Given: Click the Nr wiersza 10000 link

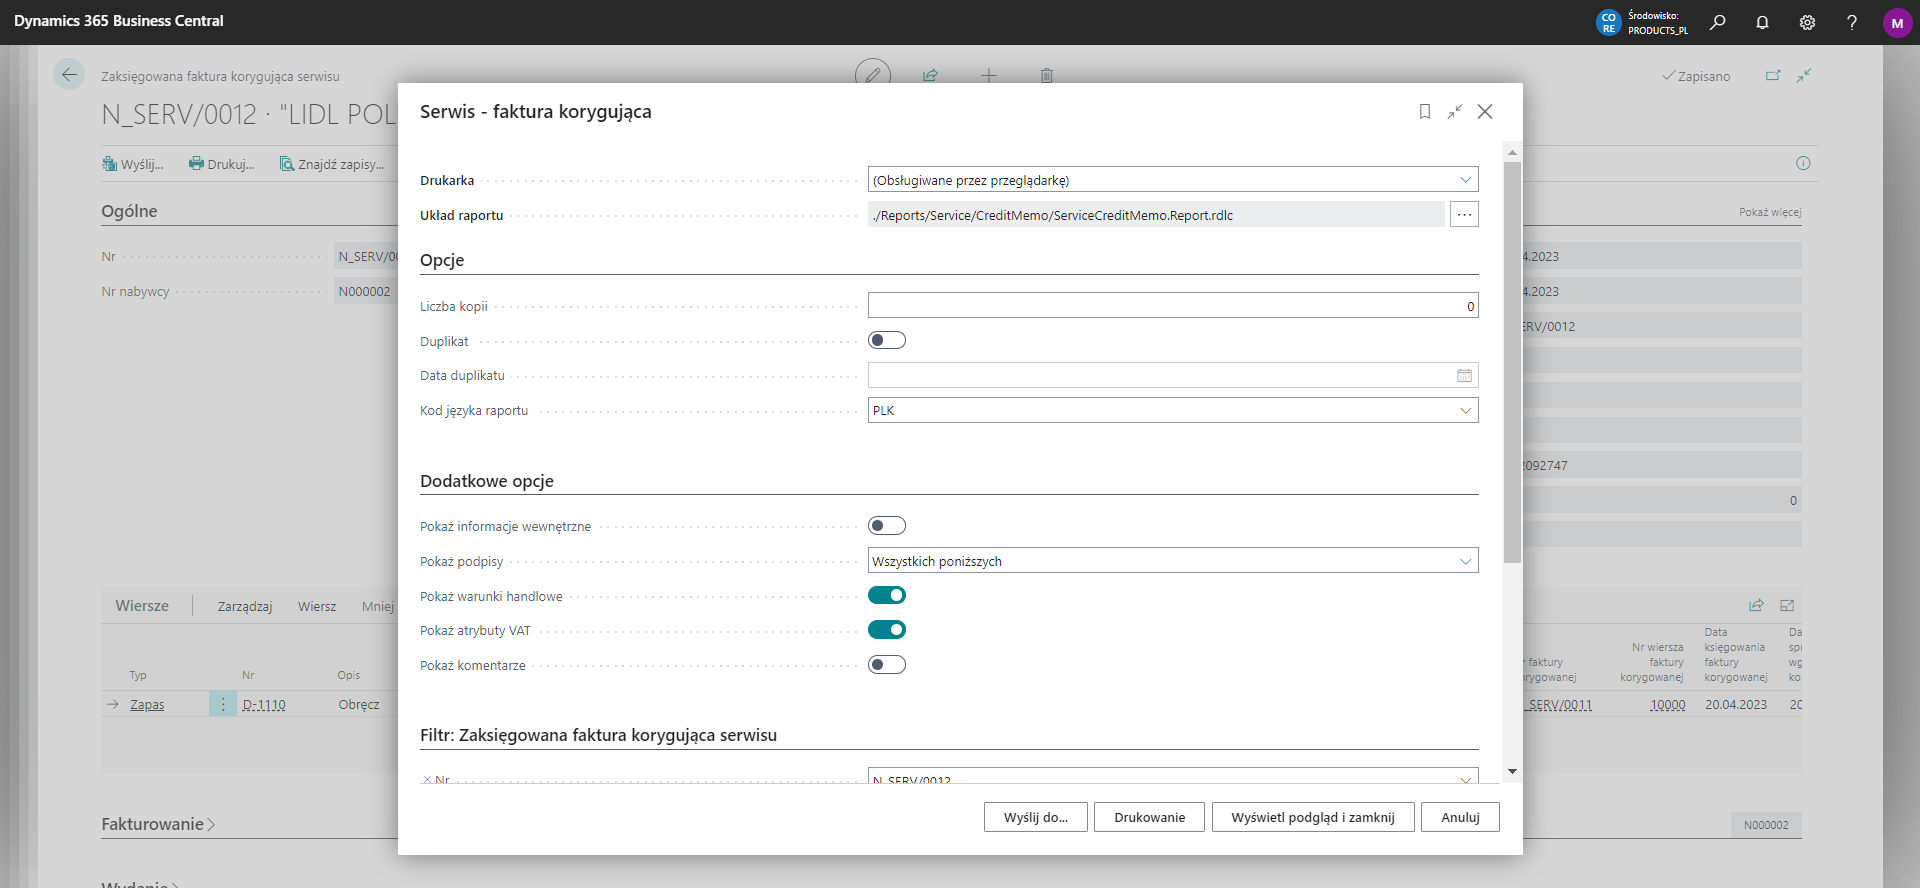Looking at the screenshot, I should coord(1667,704).
